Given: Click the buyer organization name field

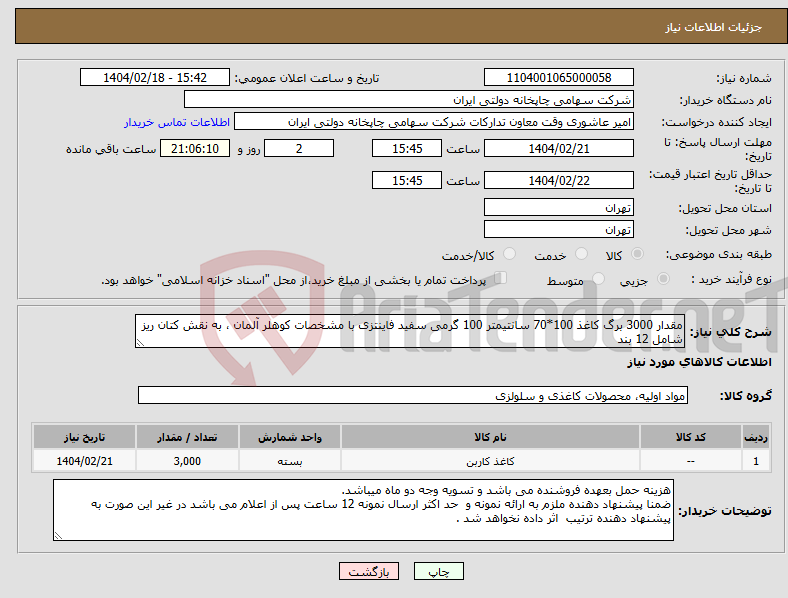Looking at the screenshot, I should (x=409, y=99).
